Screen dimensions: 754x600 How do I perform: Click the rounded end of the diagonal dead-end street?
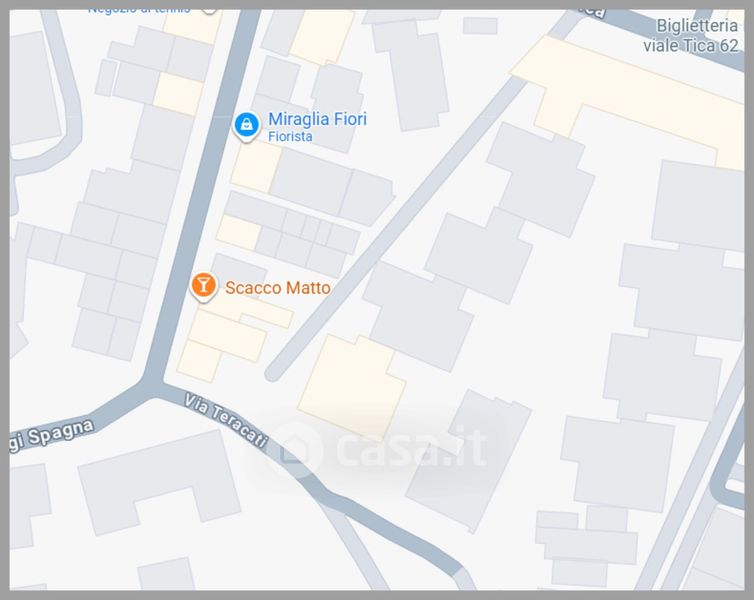pos(273,373)
